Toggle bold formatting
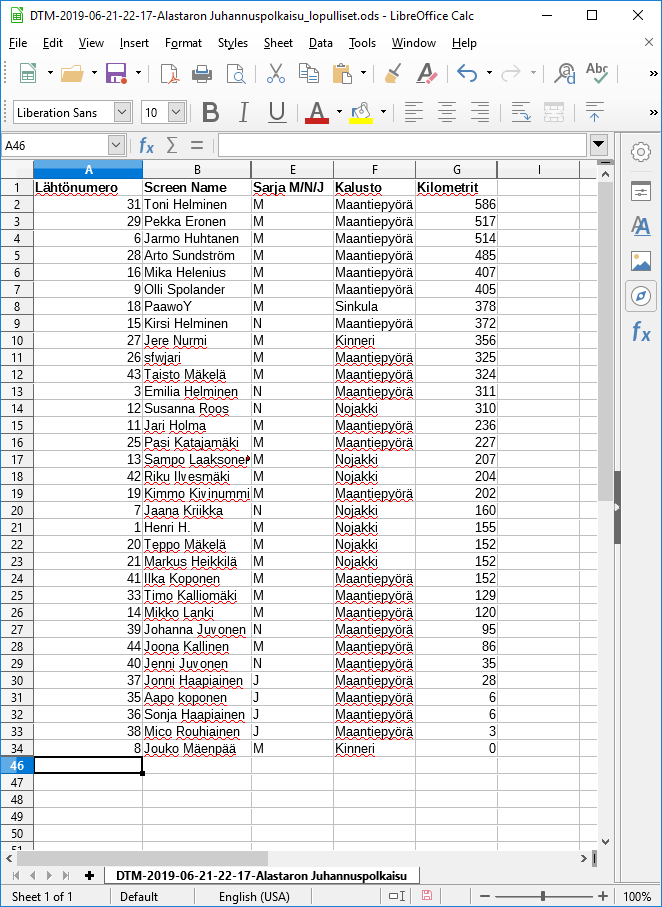 pos(210,112)
